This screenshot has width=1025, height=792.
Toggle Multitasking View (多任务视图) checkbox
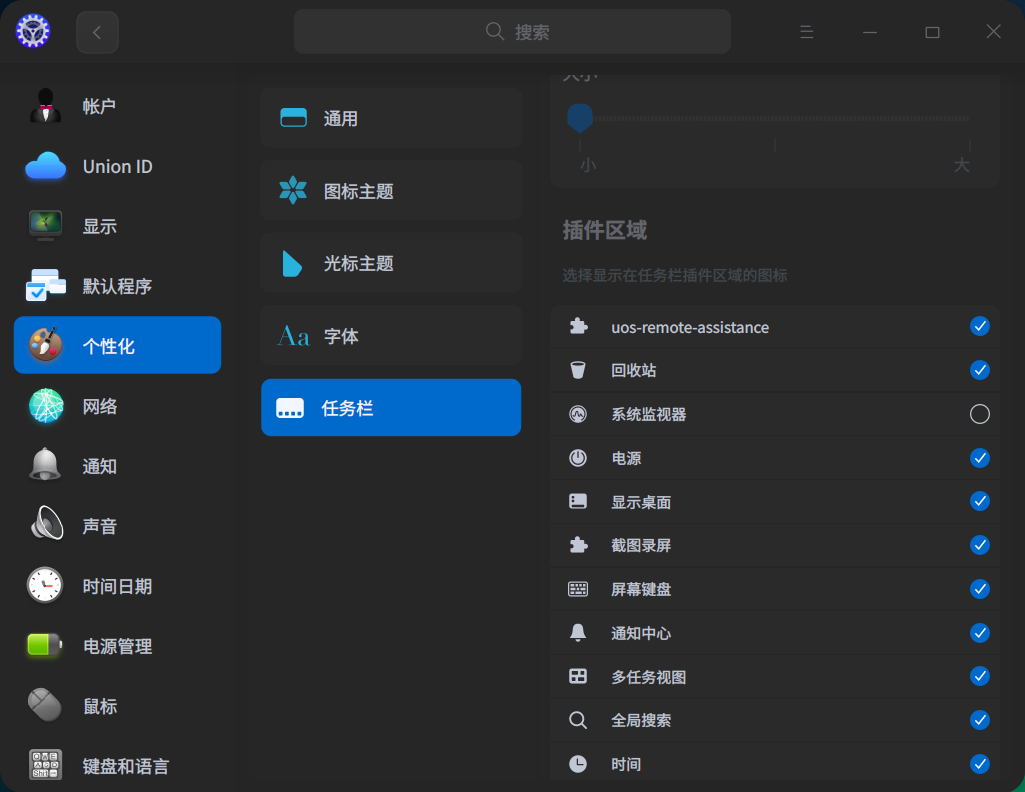979,676
